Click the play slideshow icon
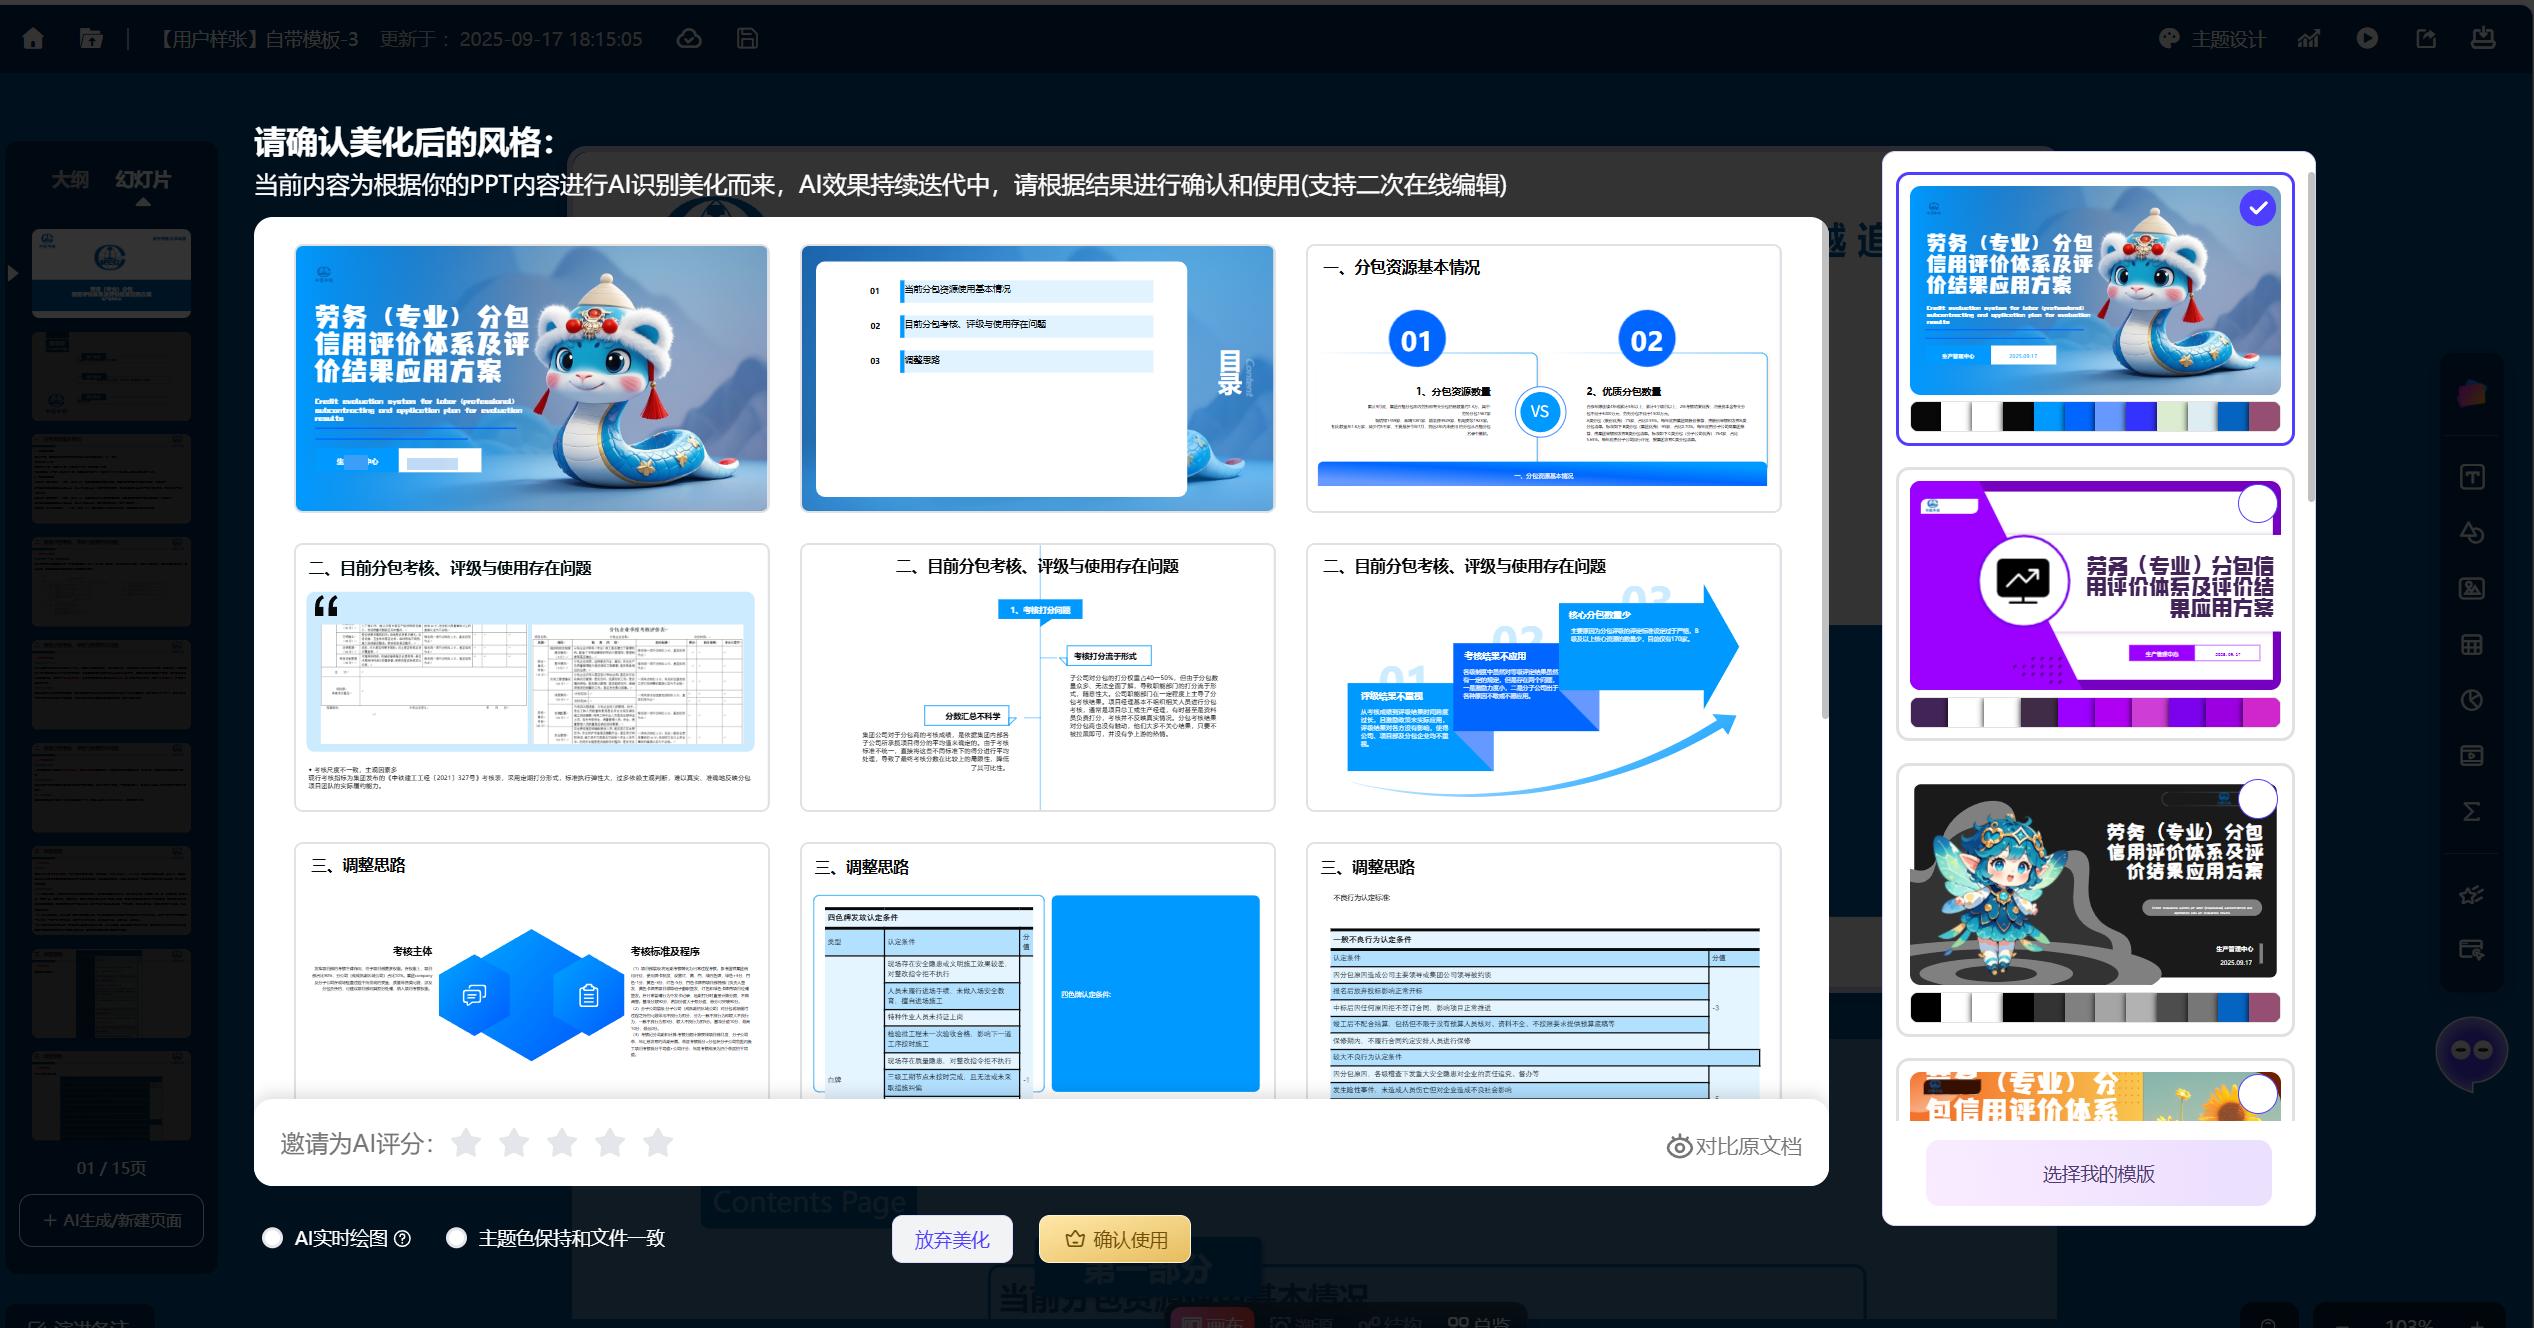Screen dimensions: 2534x1328 pyautogui.click(x=2367, y=38)
